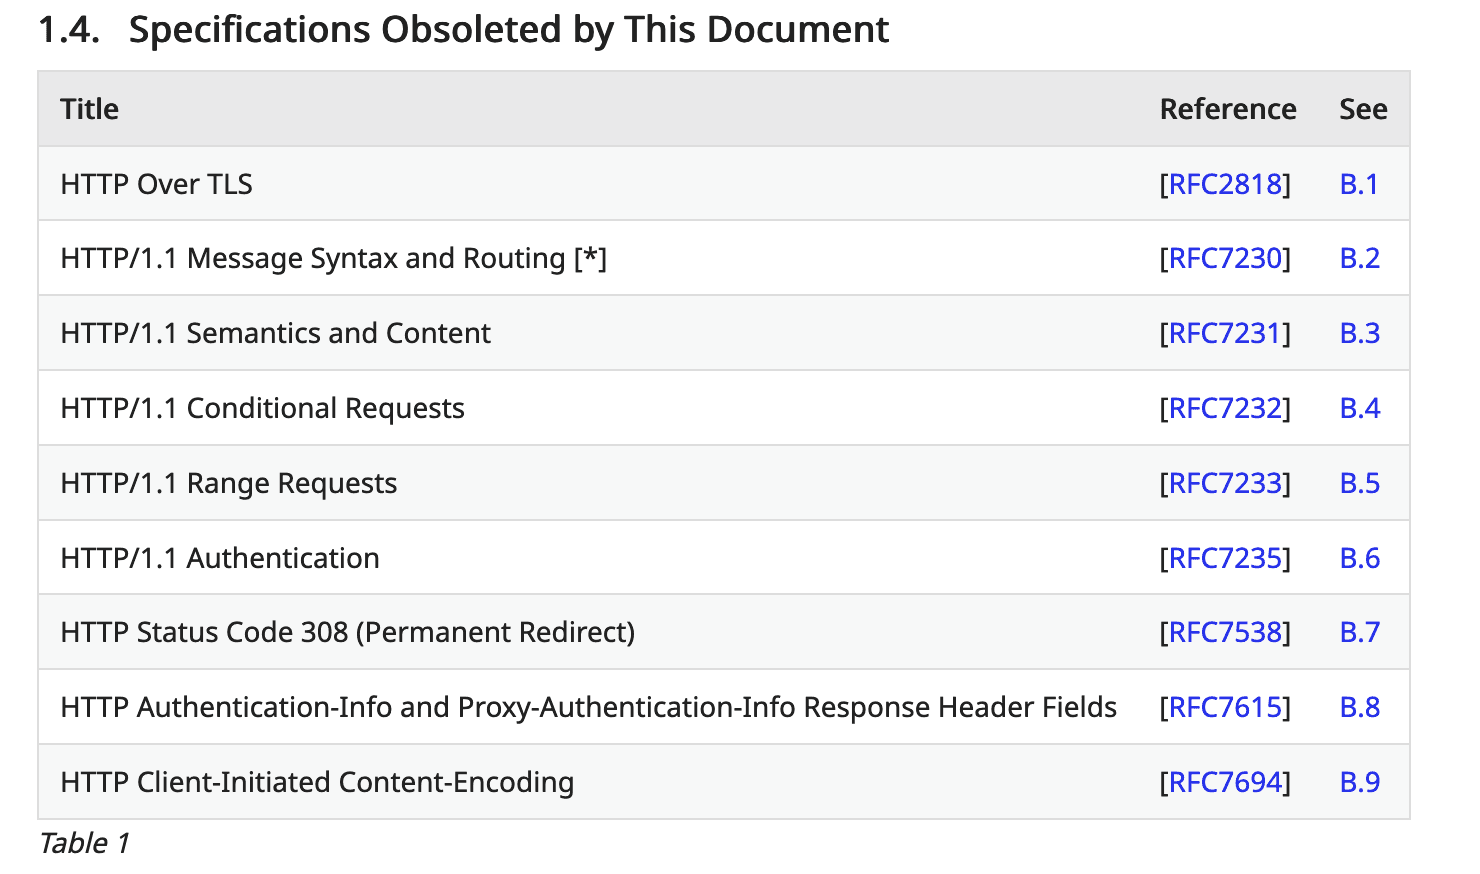Go to section B.2 link

pyautogui.click(x=1359, y=258)
